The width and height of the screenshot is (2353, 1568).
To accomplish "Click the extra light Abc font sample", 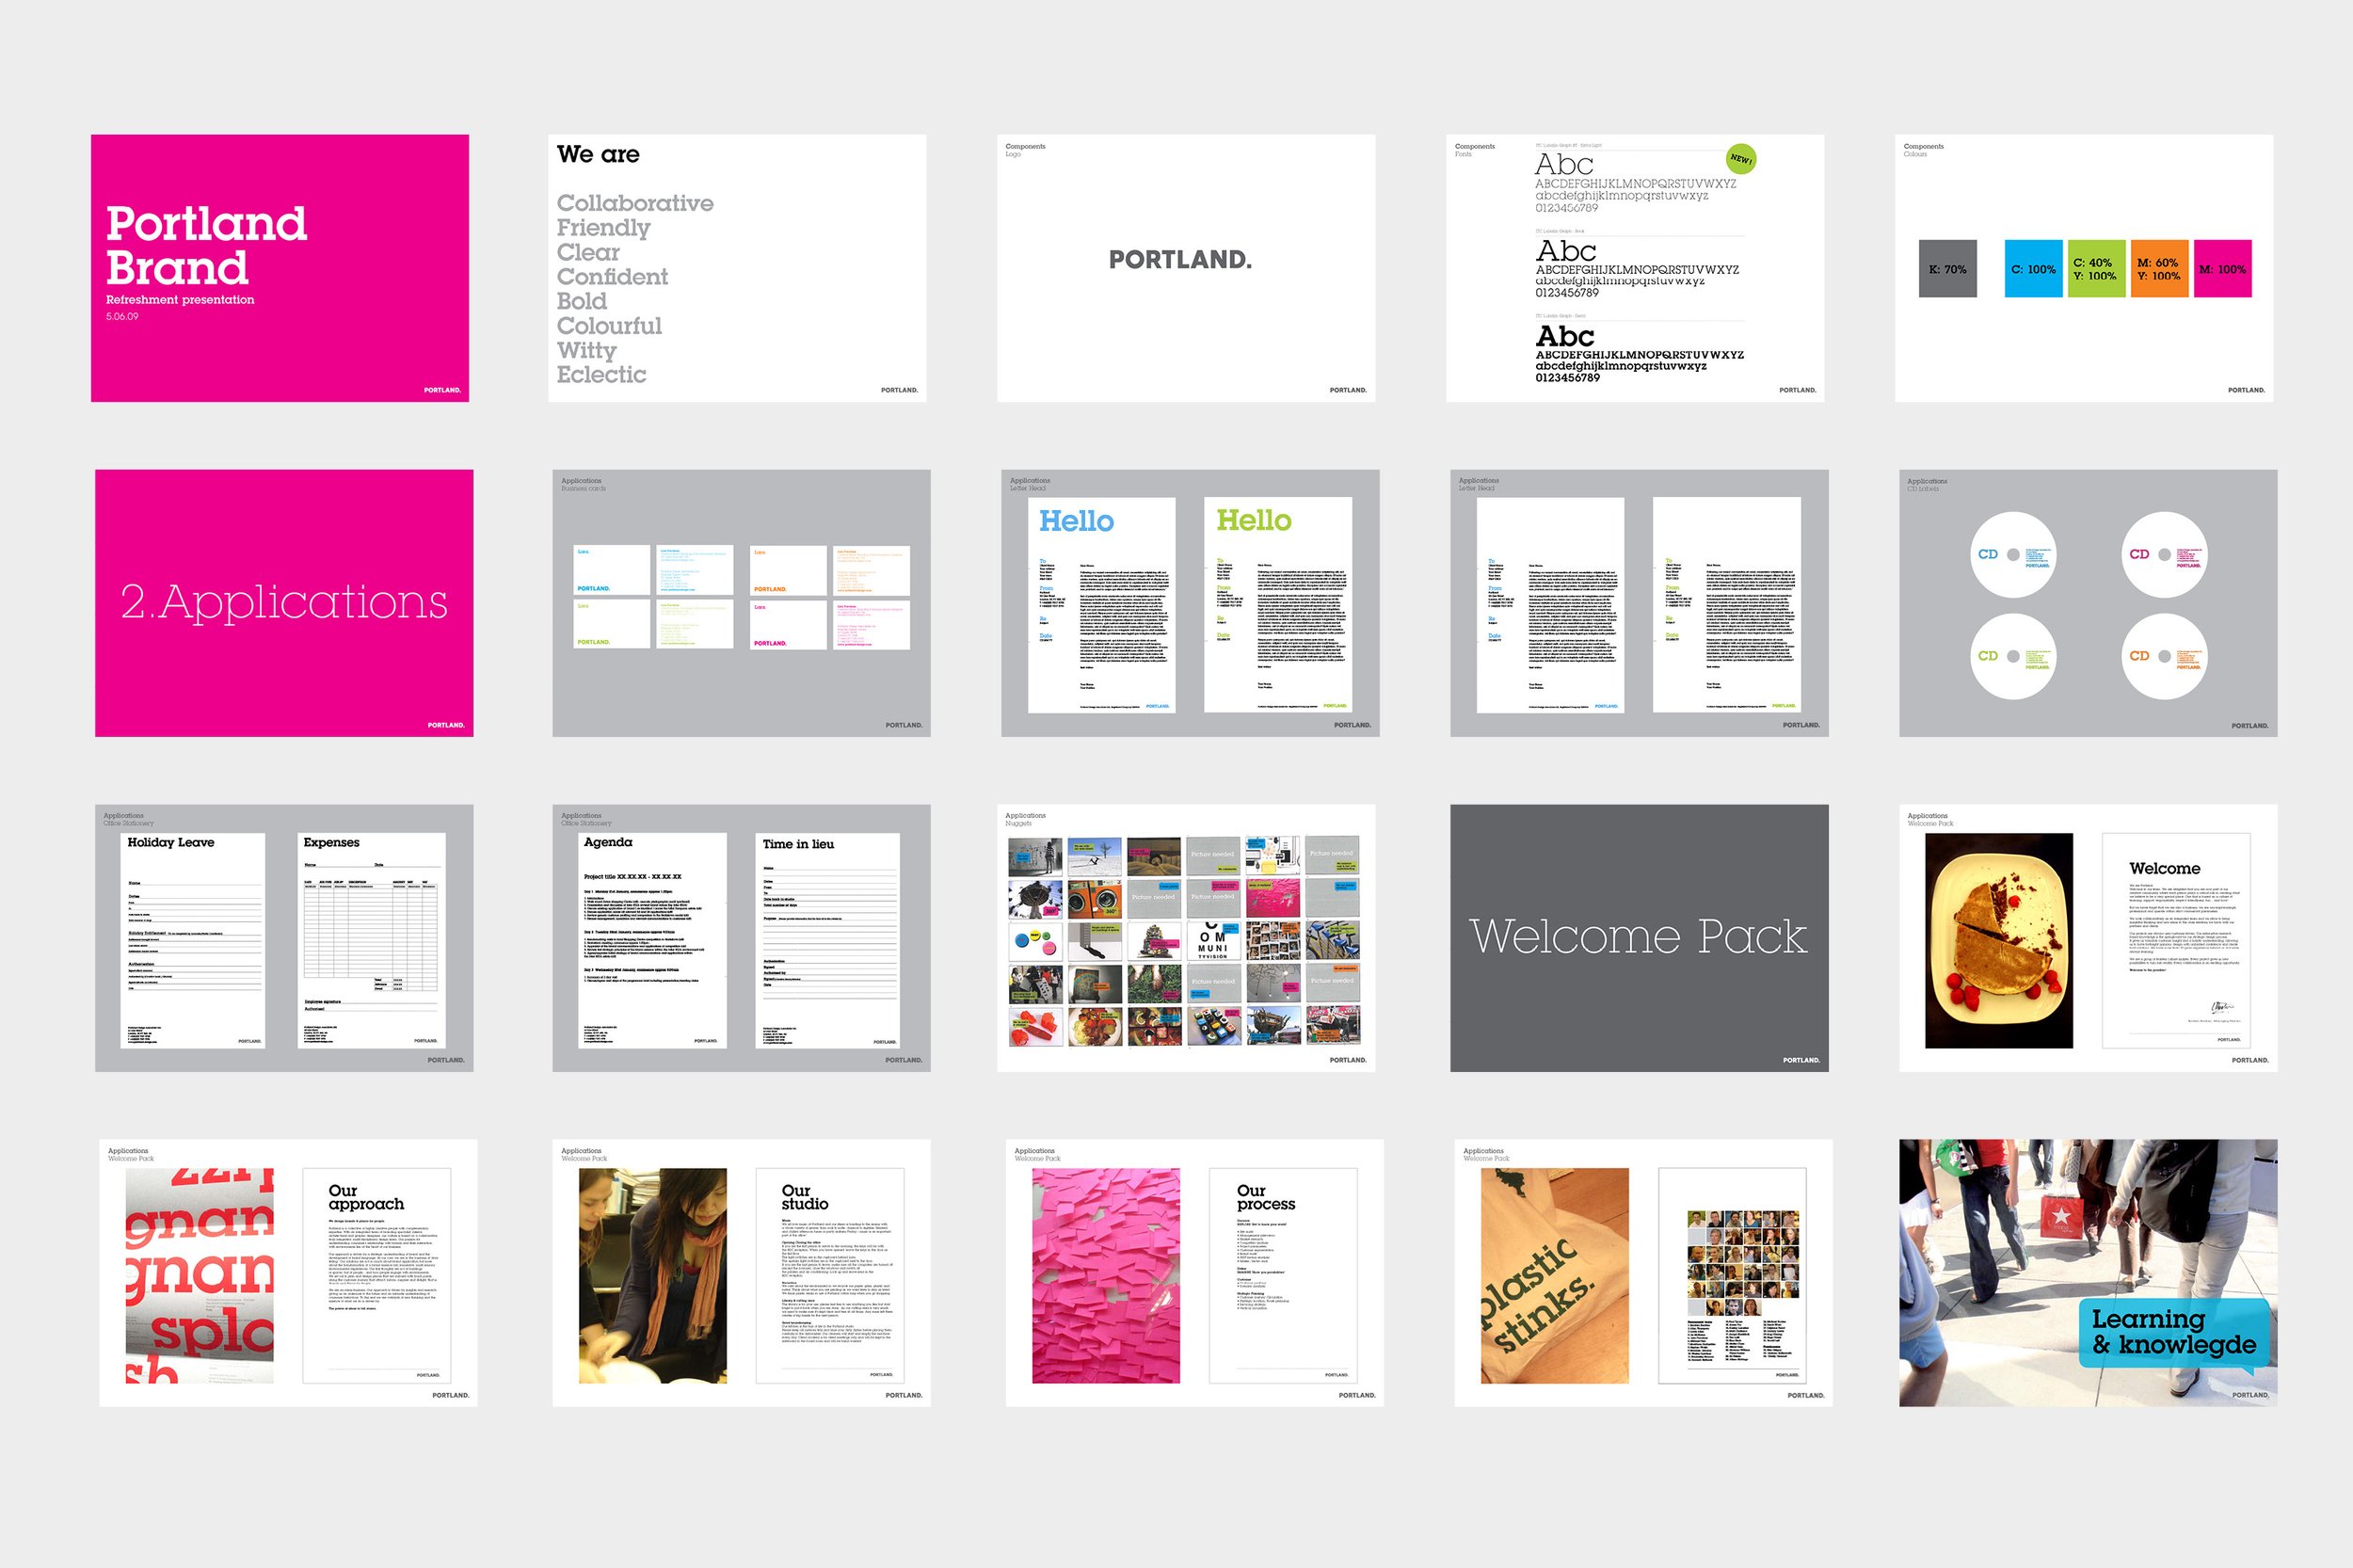I will 1564,164.
